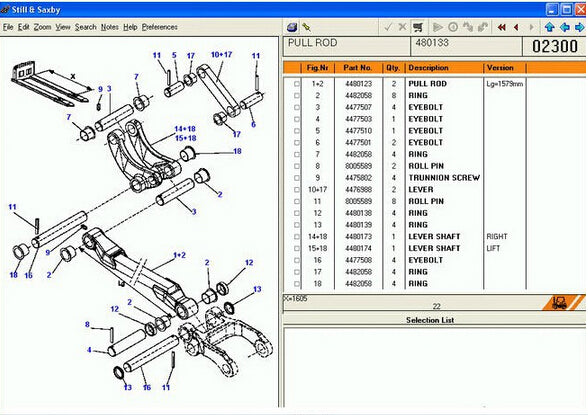Click the red single left arrow icon
The image size is (588, 415).
click(517, 27)
